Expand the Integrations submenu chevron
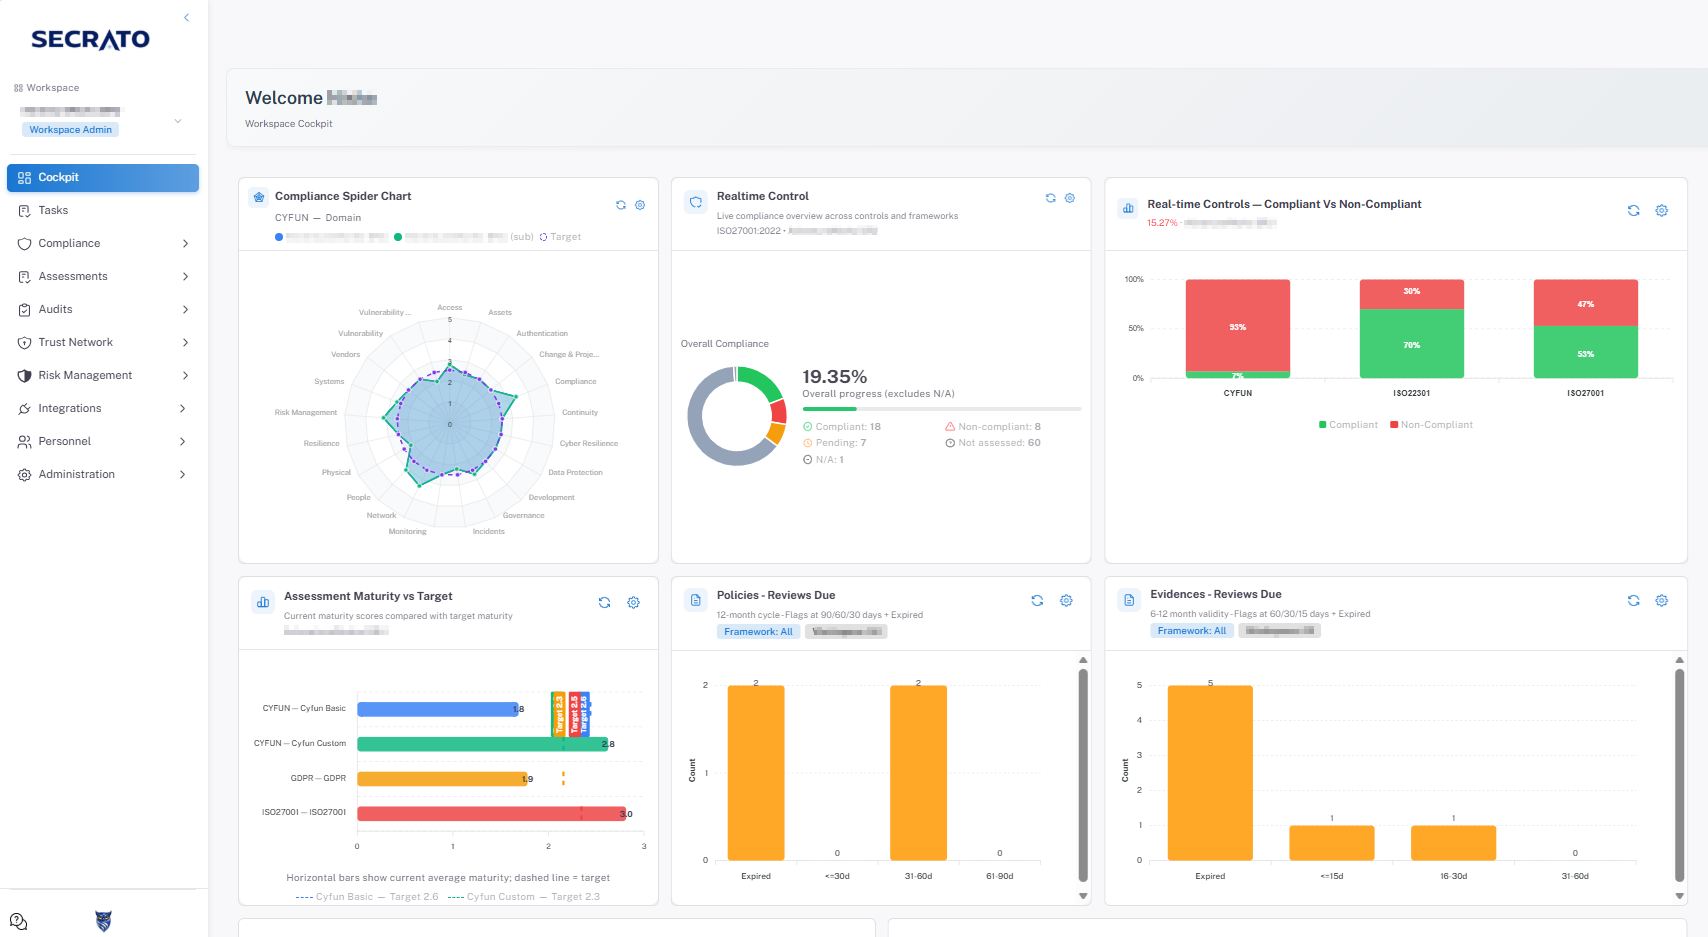Viewport: 1708px width, 937px height. coord(183,408)
